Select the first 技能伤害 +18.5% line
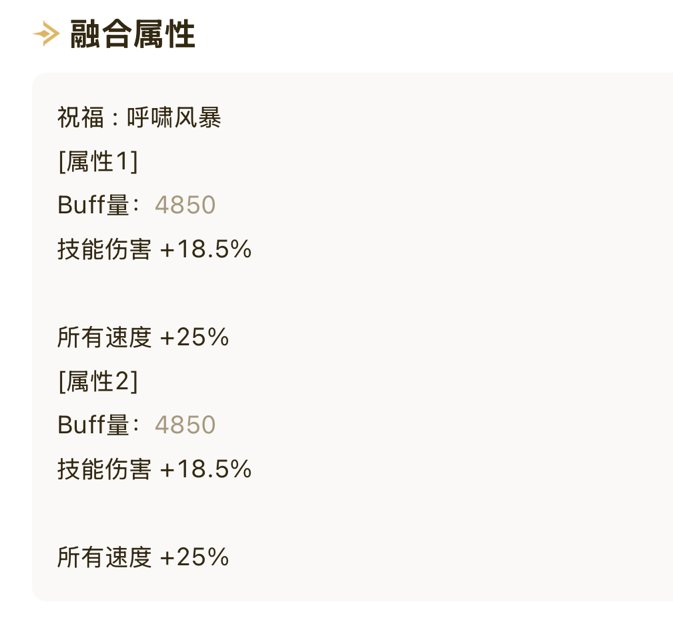This screenshot has height=630, width=673. 155,249
